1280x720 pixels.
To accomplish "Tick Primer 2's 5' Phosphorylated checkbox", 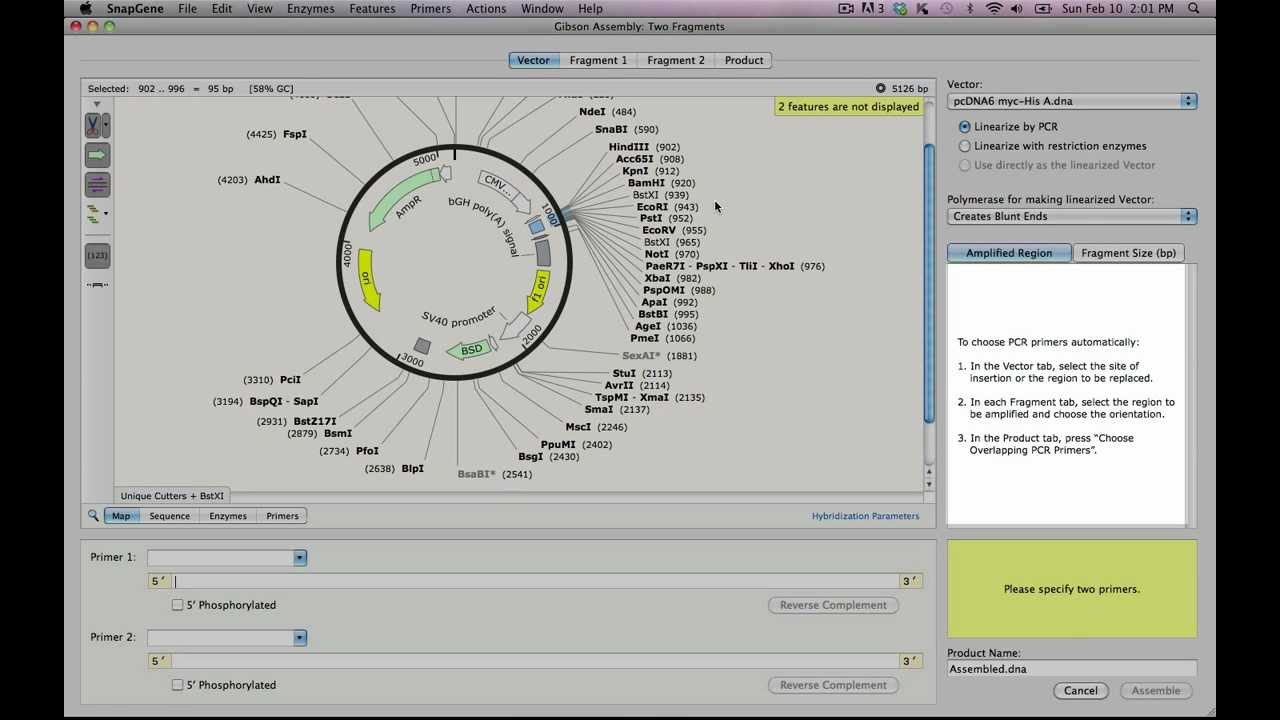I will [177, 685].
